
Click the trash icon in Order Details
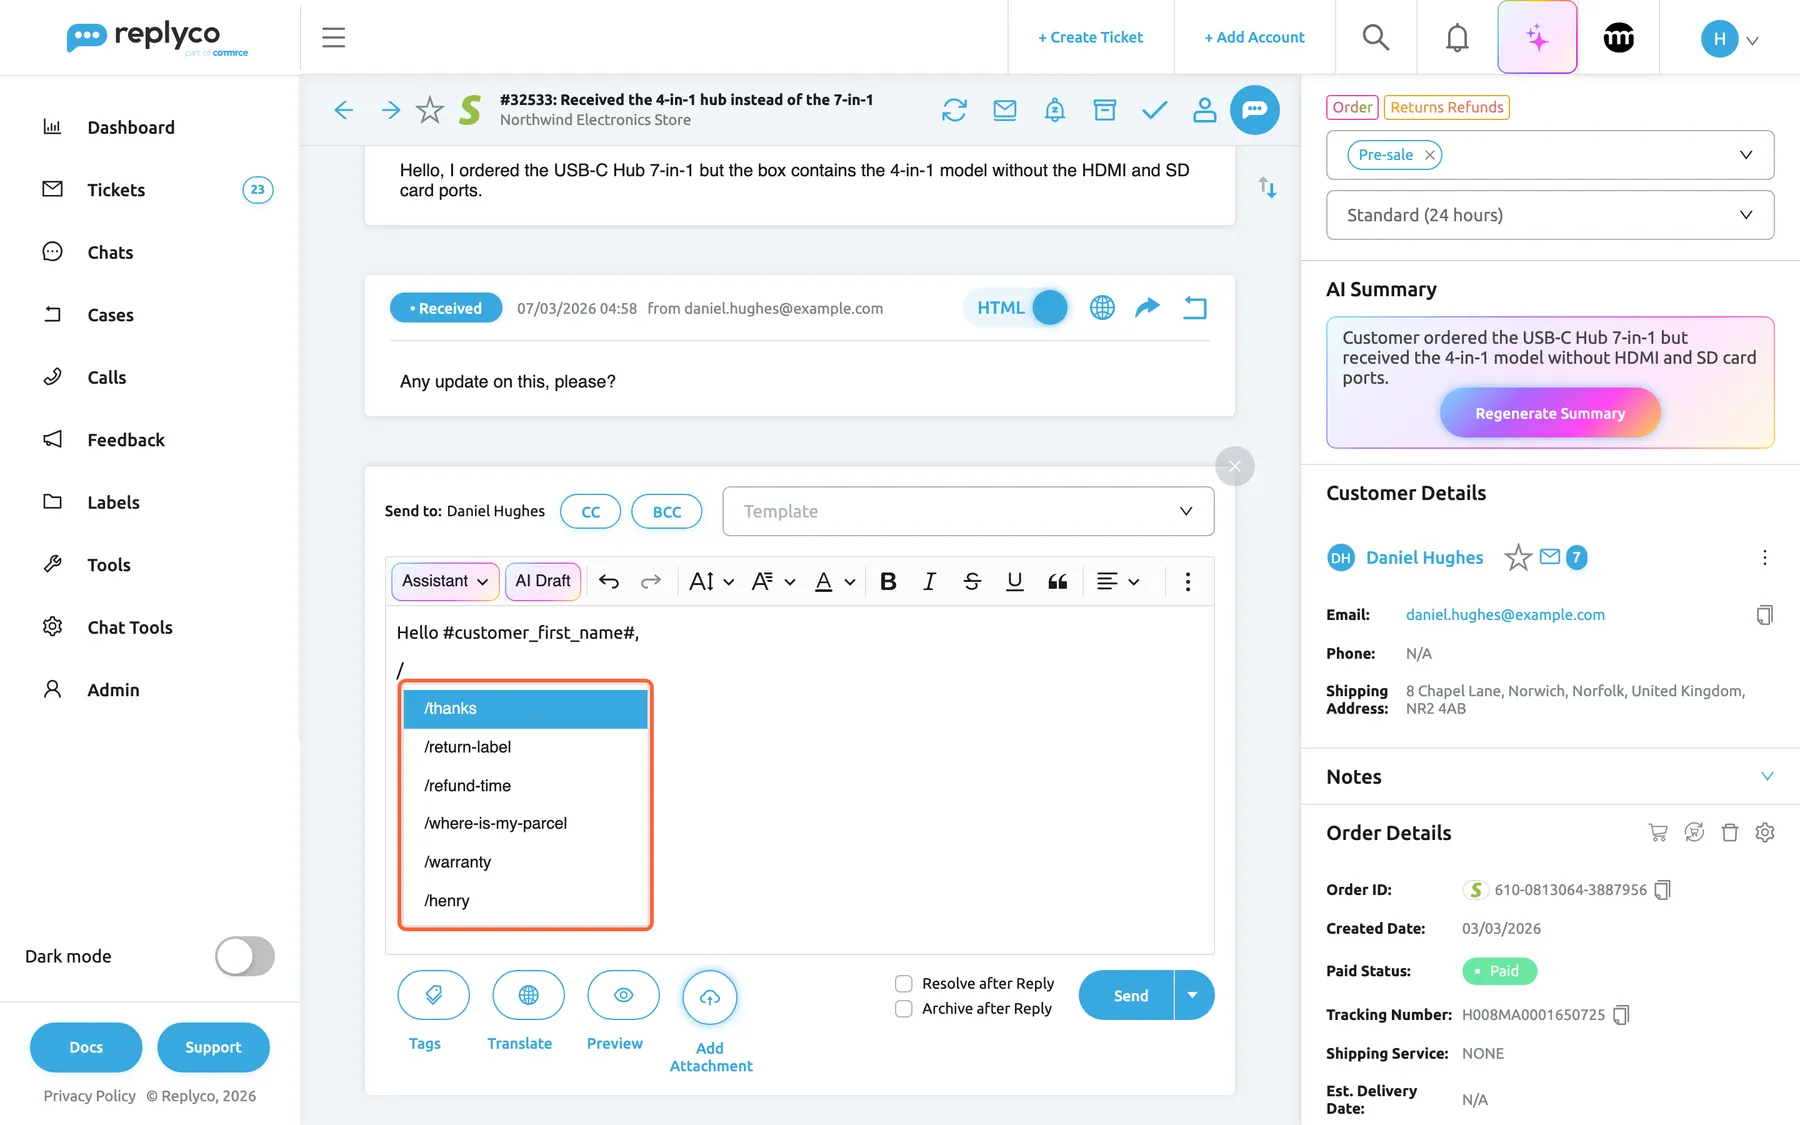1730,832
